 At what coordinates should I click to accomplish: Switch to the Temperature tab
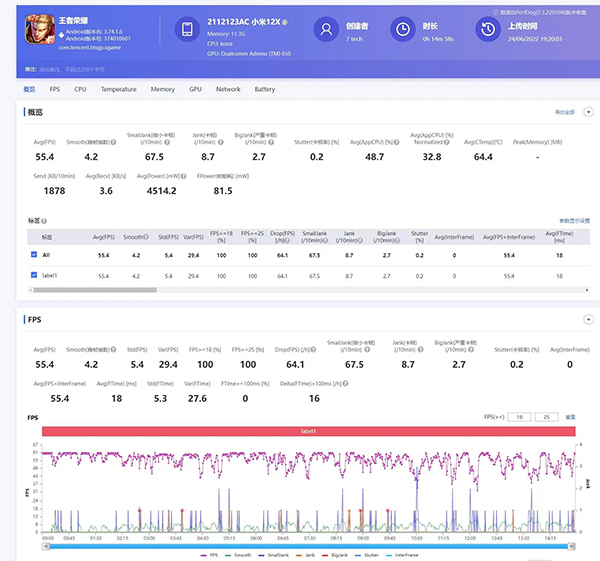118,89
